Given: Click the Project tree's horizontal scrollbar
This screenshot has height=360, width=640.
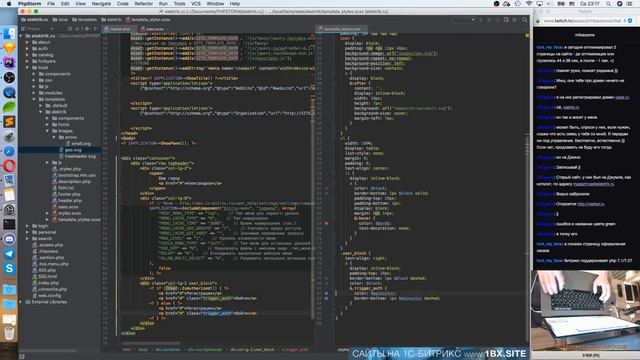Looking at the screenshot, I should click(x=49, y=350).
